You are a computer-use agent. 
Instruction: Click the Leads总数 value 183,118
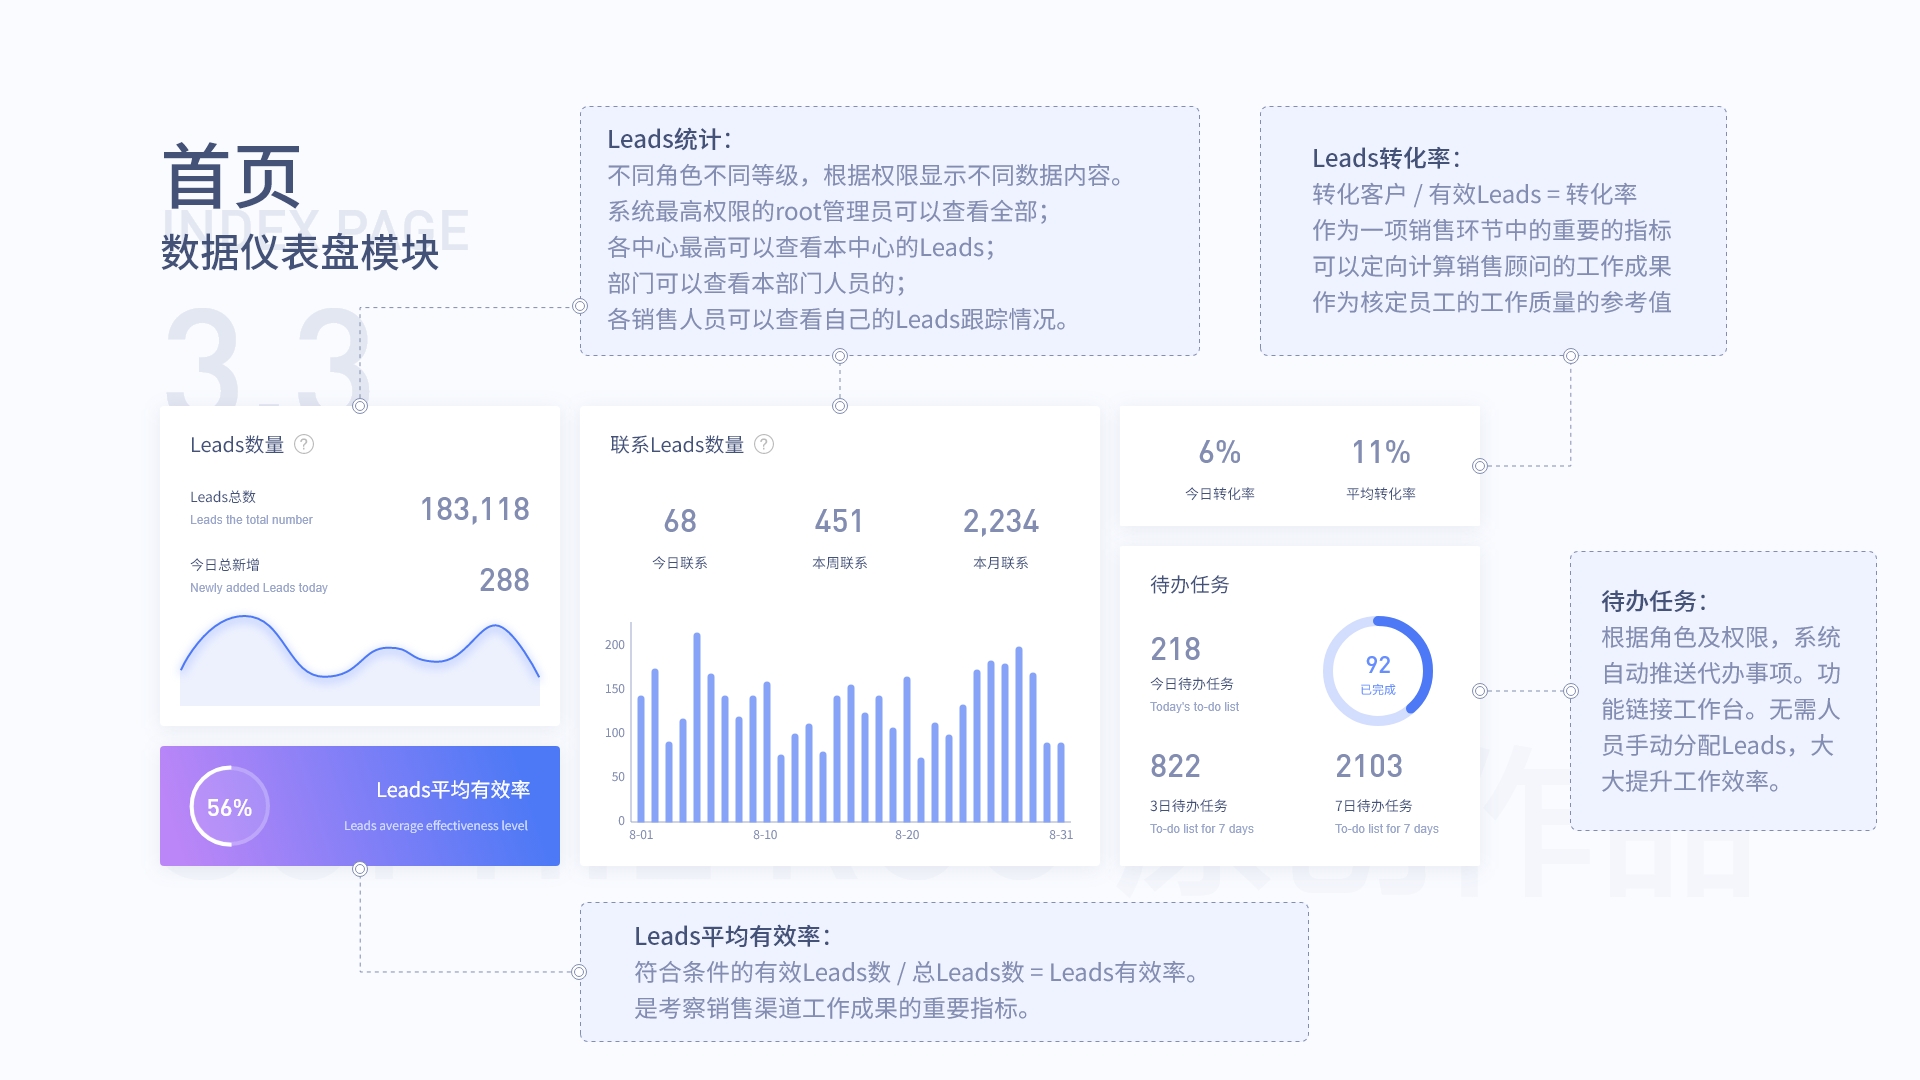coord(474,509)
